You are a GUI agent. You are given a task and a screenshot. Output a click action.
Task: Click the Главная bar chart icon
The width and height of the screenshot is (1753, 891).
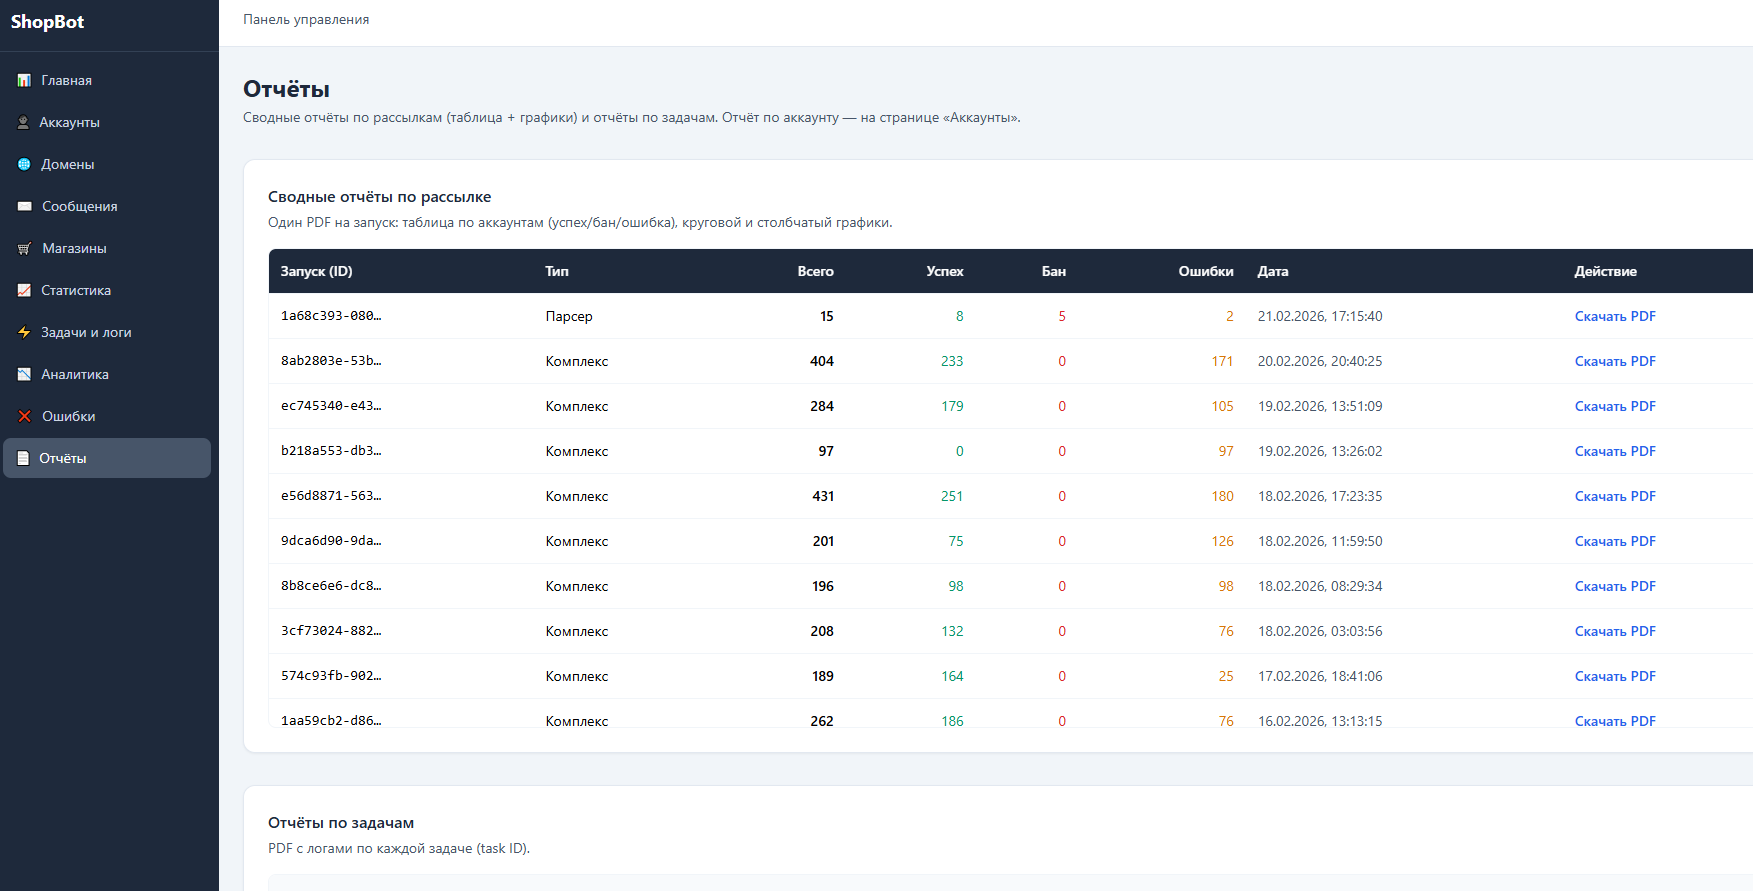tap(24, 80)
